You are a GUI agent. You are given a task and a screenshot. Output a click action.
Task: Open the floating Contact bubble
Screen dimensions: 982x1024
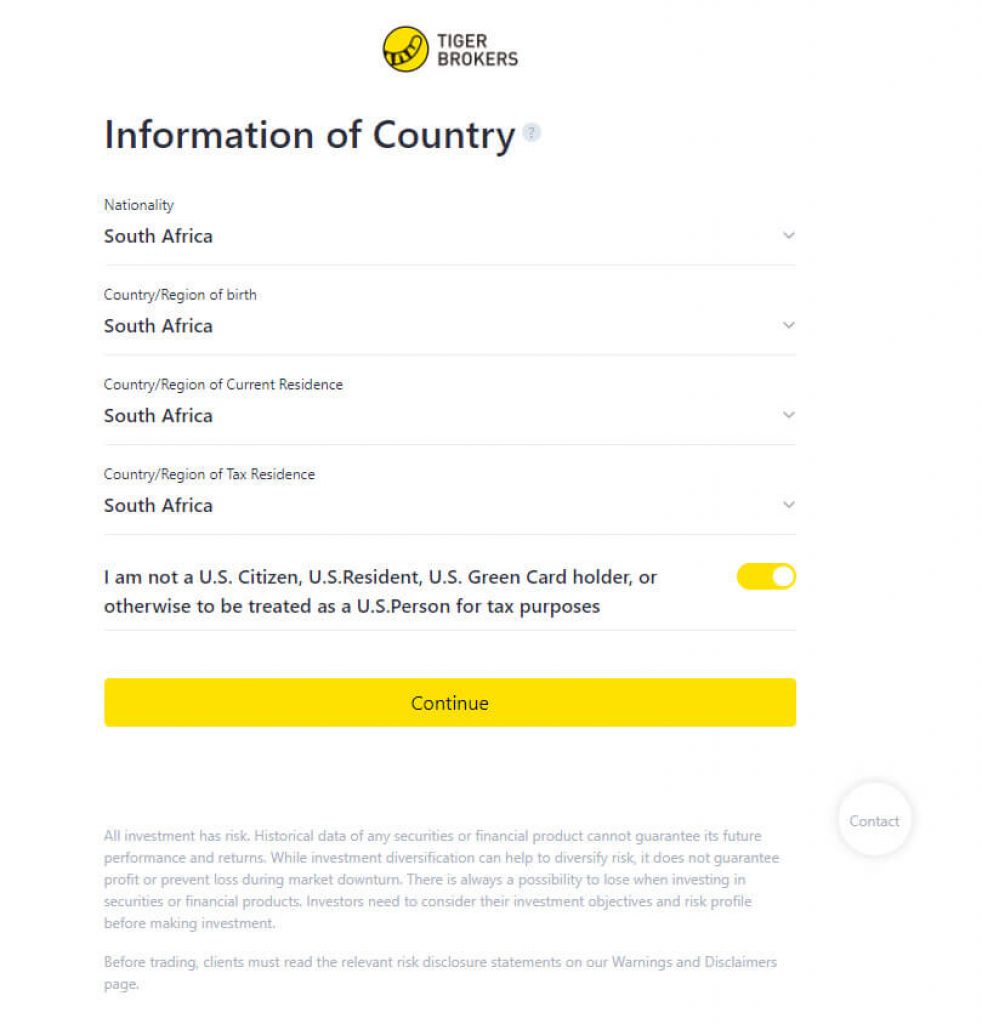(874, 821)
